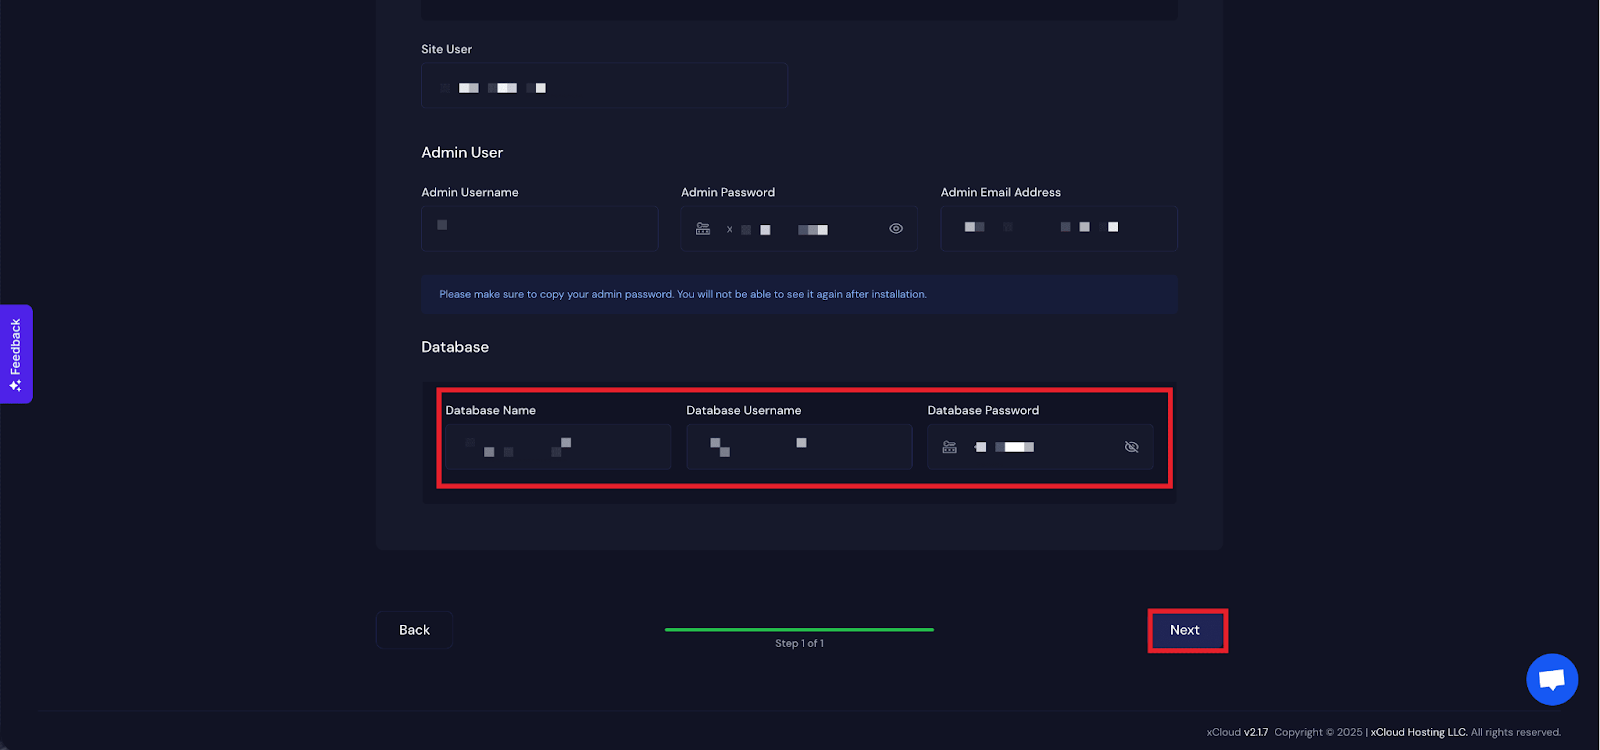The width and height of the screenshot is (1600, 750).
Task: Click the admin password copy notice
Action: [x=682, y=294]
